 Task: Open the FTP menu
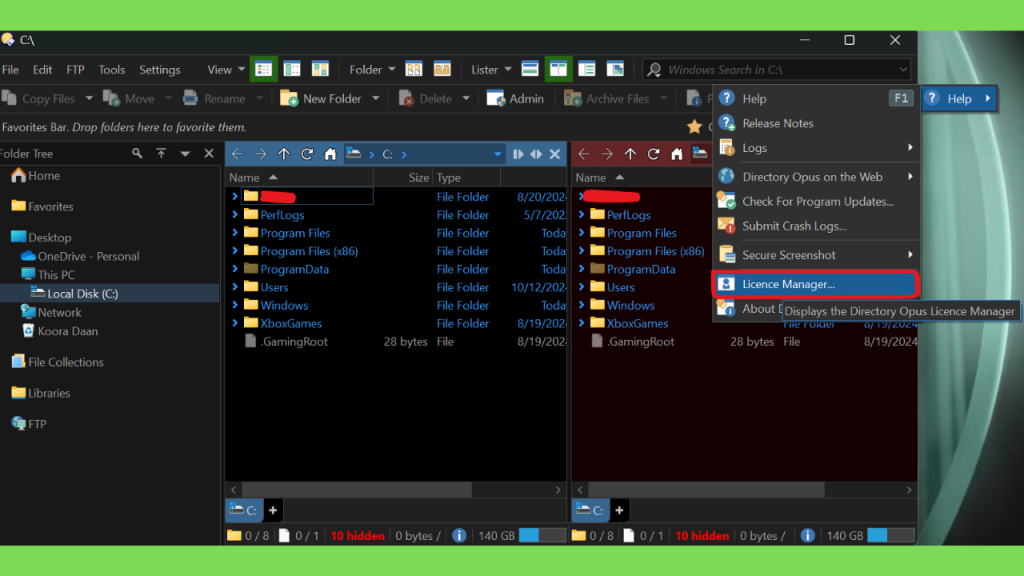75,69
